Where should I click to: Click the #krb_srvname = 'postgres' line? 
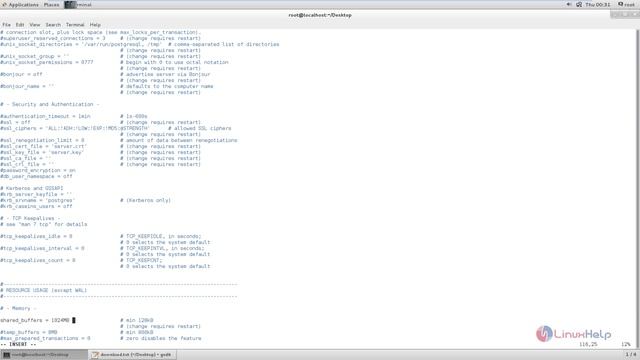pos(37,200)
